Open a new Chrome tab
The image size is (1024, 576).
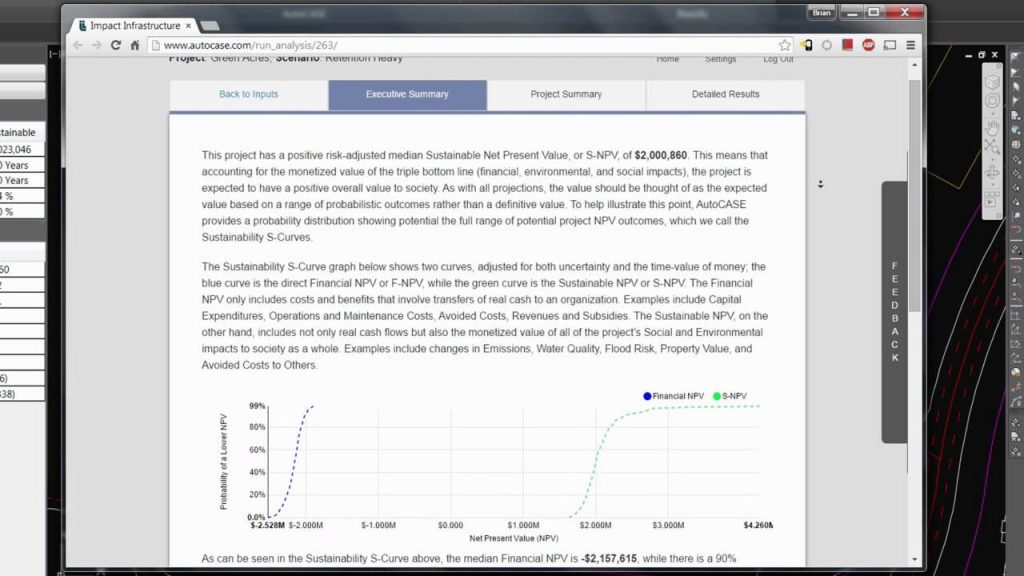[210, 25]
